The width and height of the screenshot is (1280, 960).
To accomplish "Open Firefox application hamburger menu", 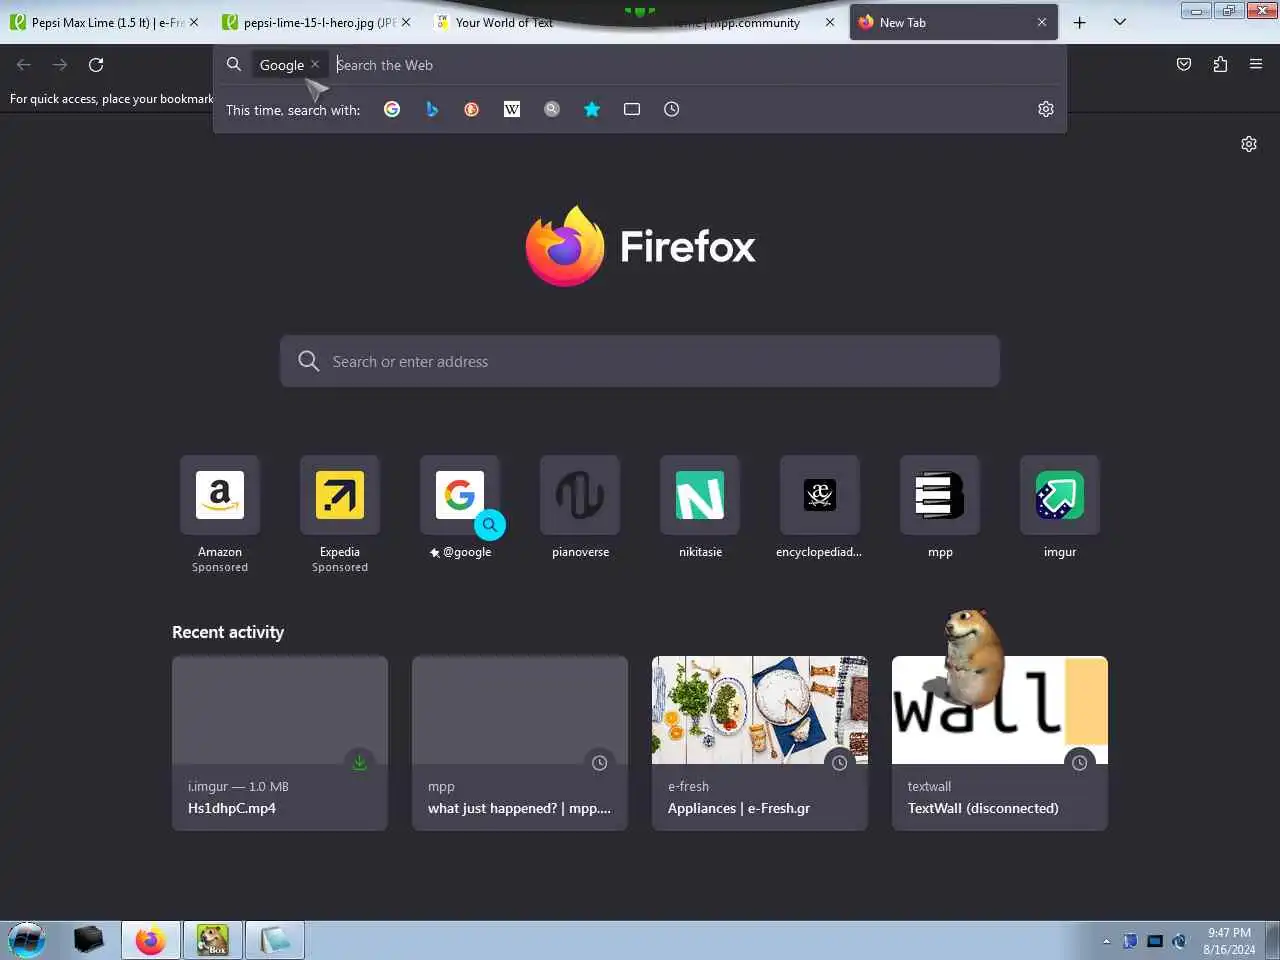I will click(1256, 65).
